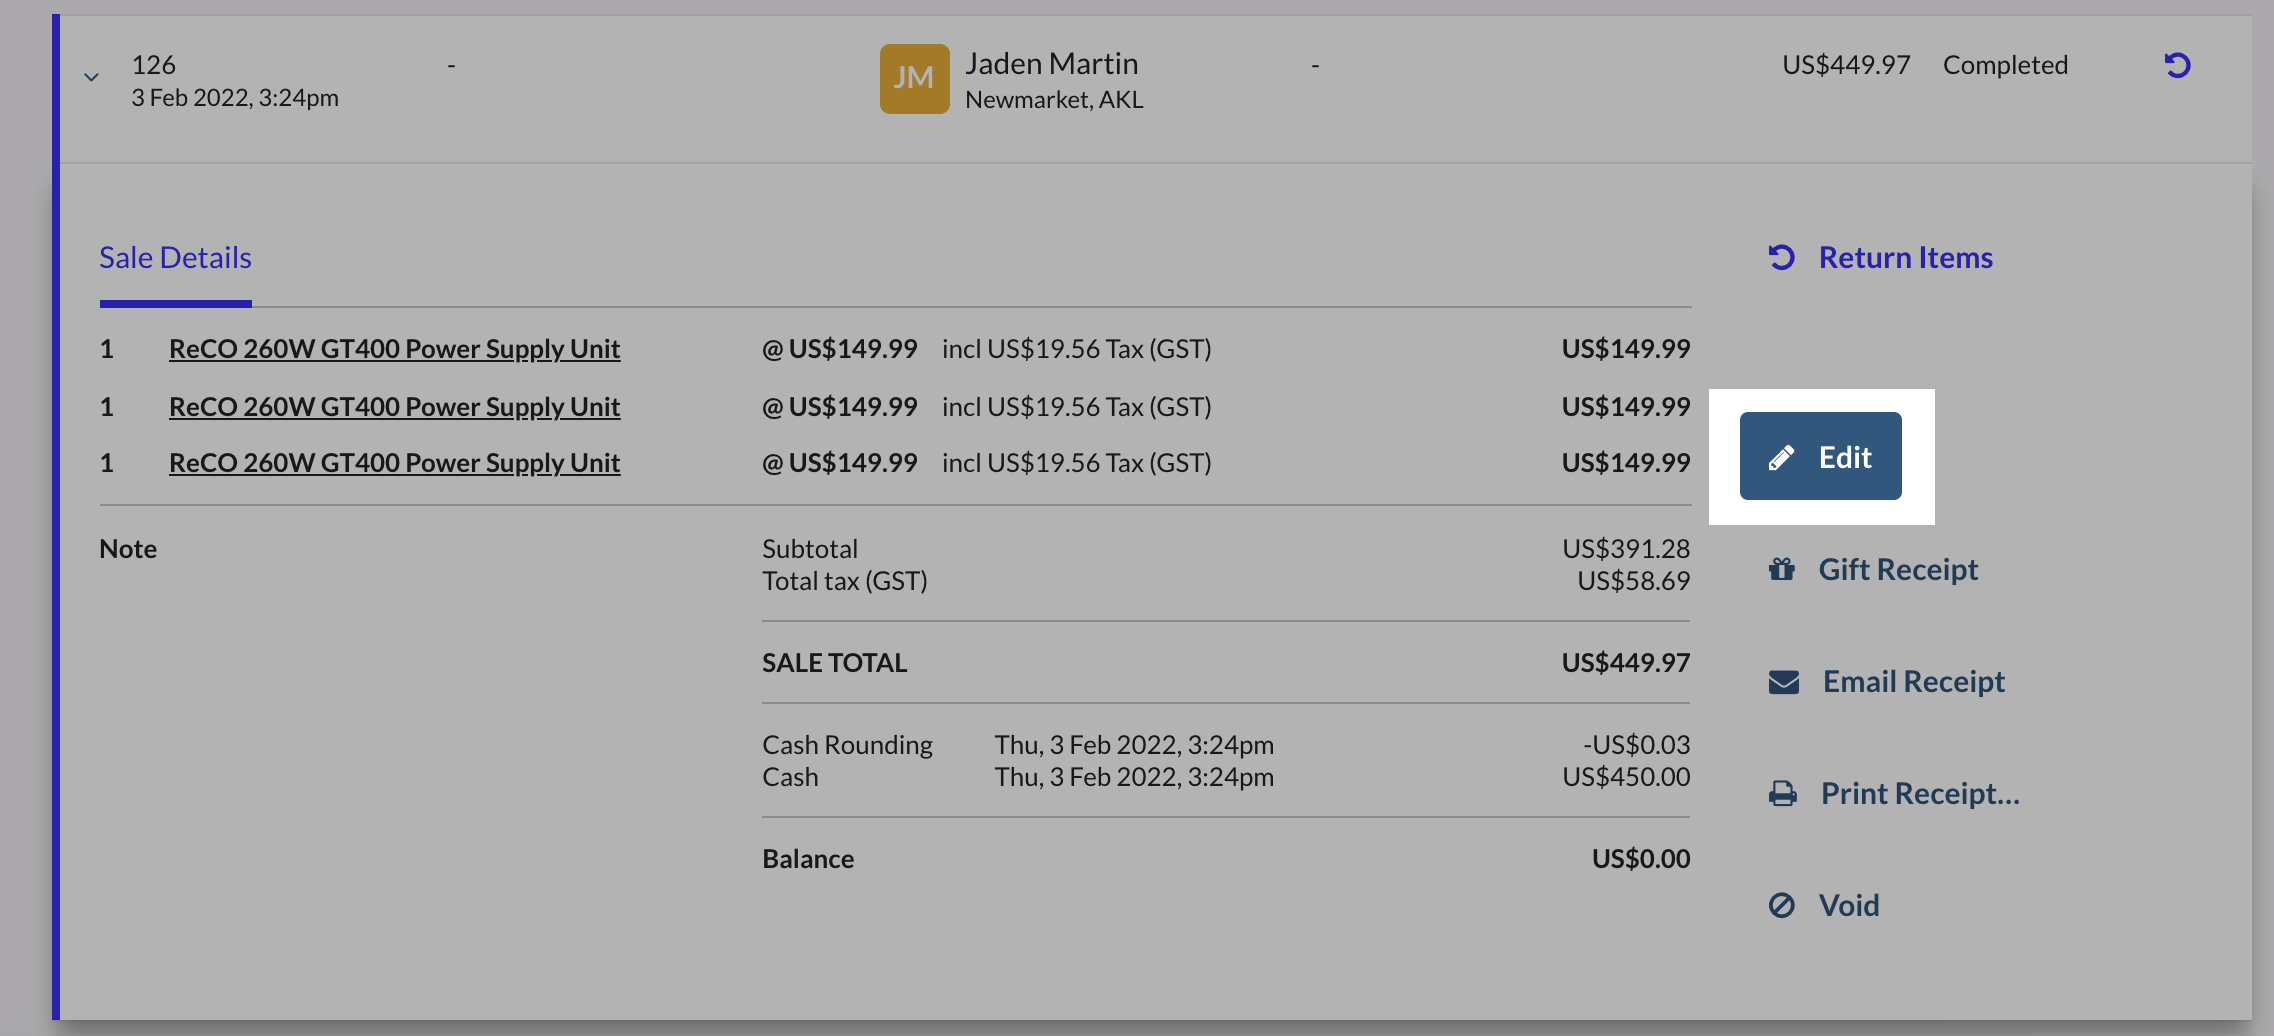
Task: Select the Print Receipt... text label
Action: point(1919,794)
